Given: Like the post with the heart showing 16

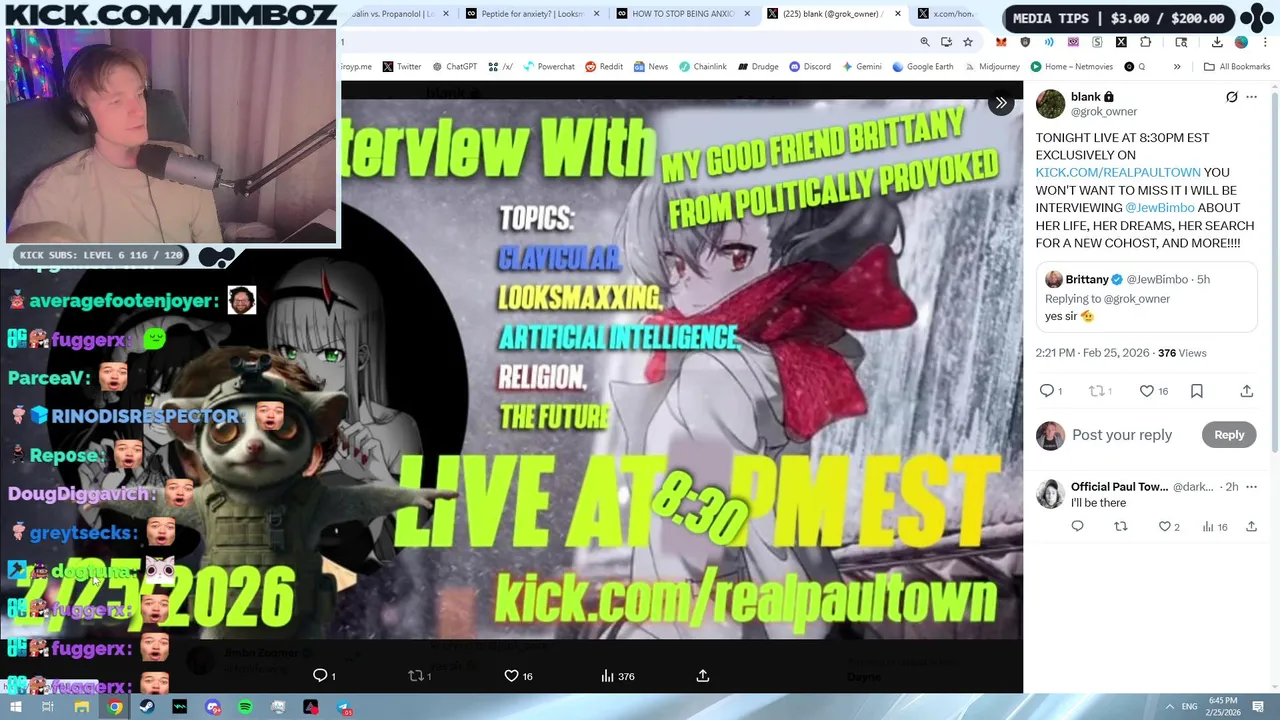Looking at the screenshot, I should click(x=1147, y=391).
